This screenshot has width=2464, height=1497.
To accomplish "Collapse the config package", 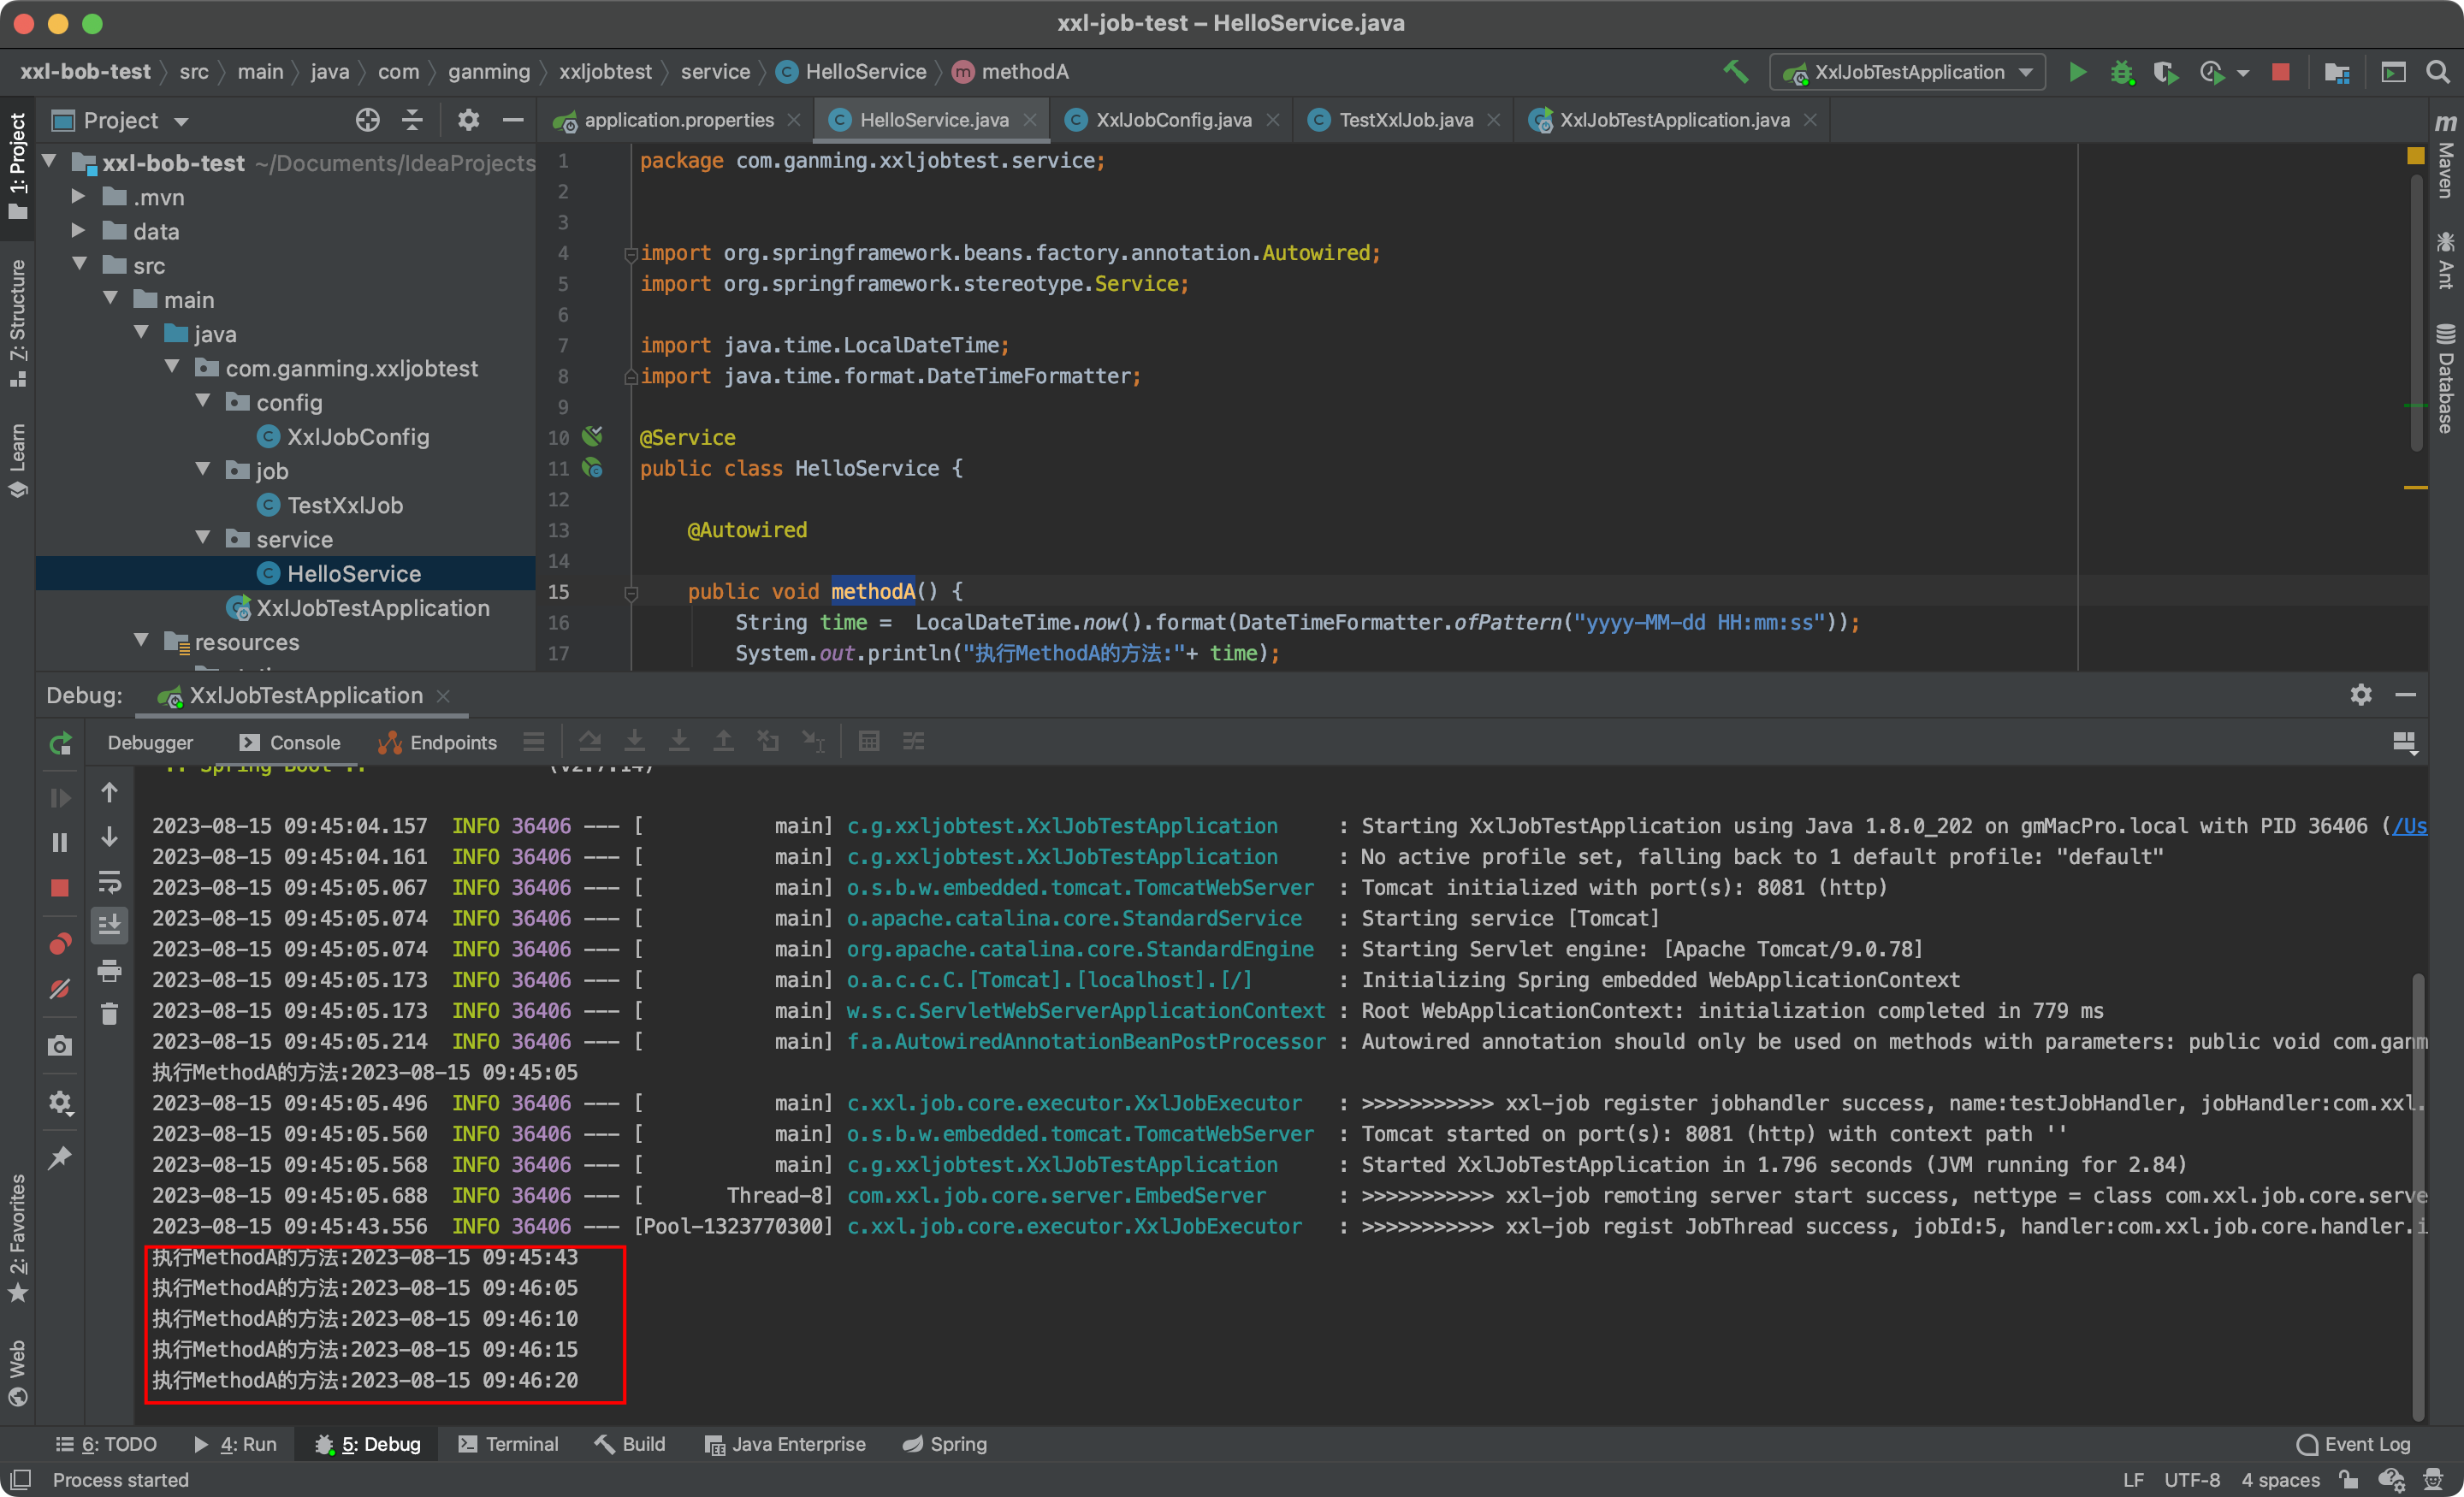I will (x=203, y=401).
